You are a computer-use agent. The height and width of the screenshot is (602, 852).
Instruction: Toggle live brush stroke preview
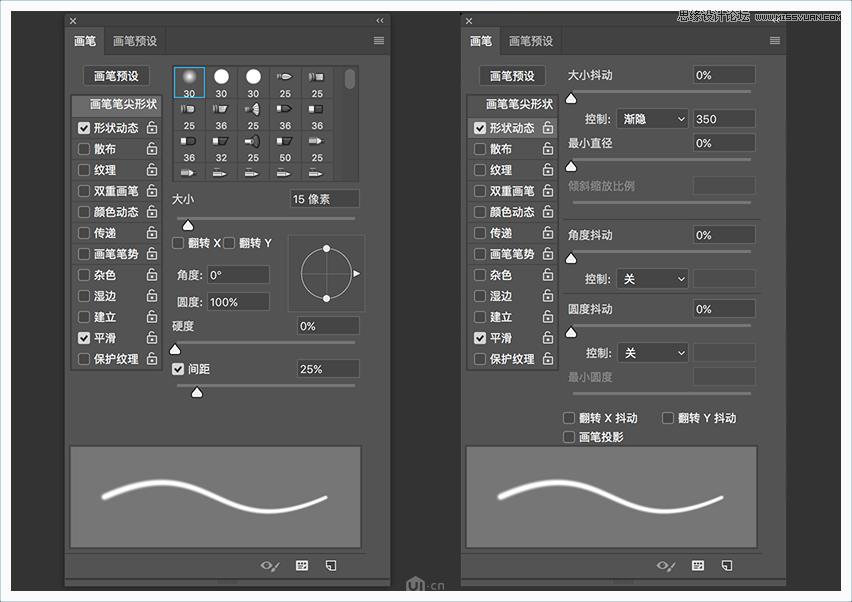[269, 565]
